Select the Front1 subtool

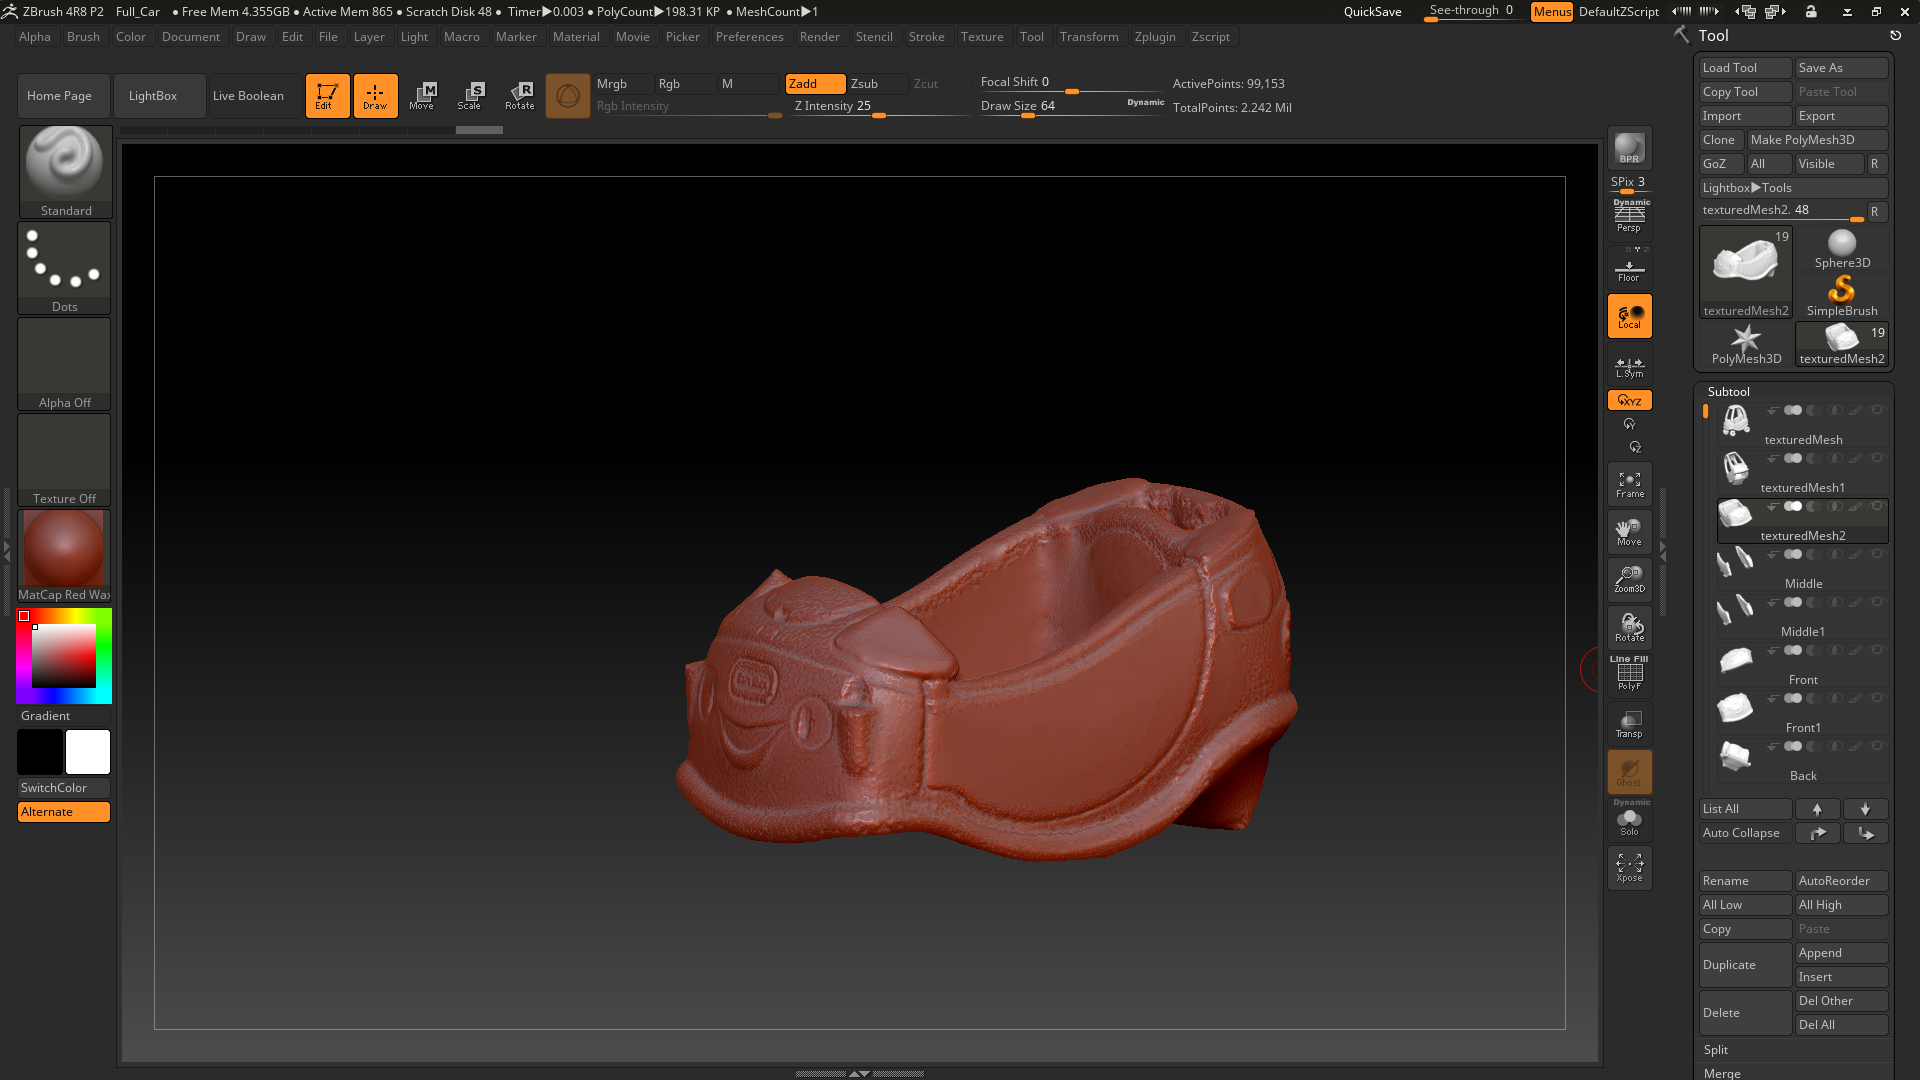(x=1802, y=712)
